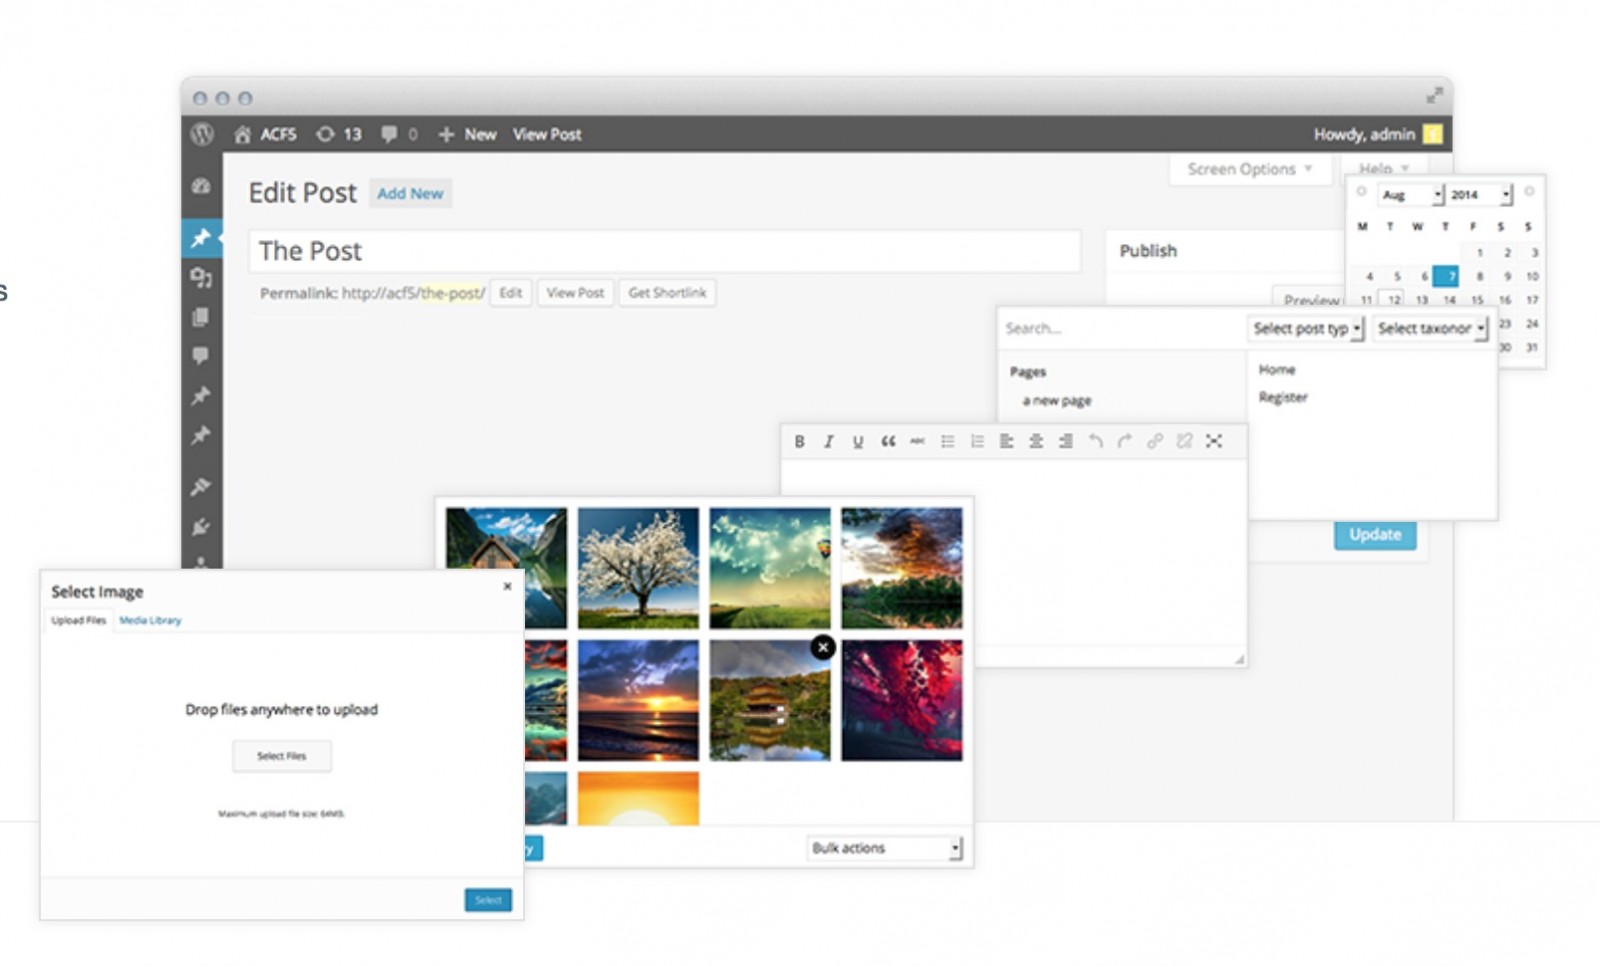Click the Select Files button
Image resolution: width=1600 pixels, height=966 pixels.
[281, 756]
